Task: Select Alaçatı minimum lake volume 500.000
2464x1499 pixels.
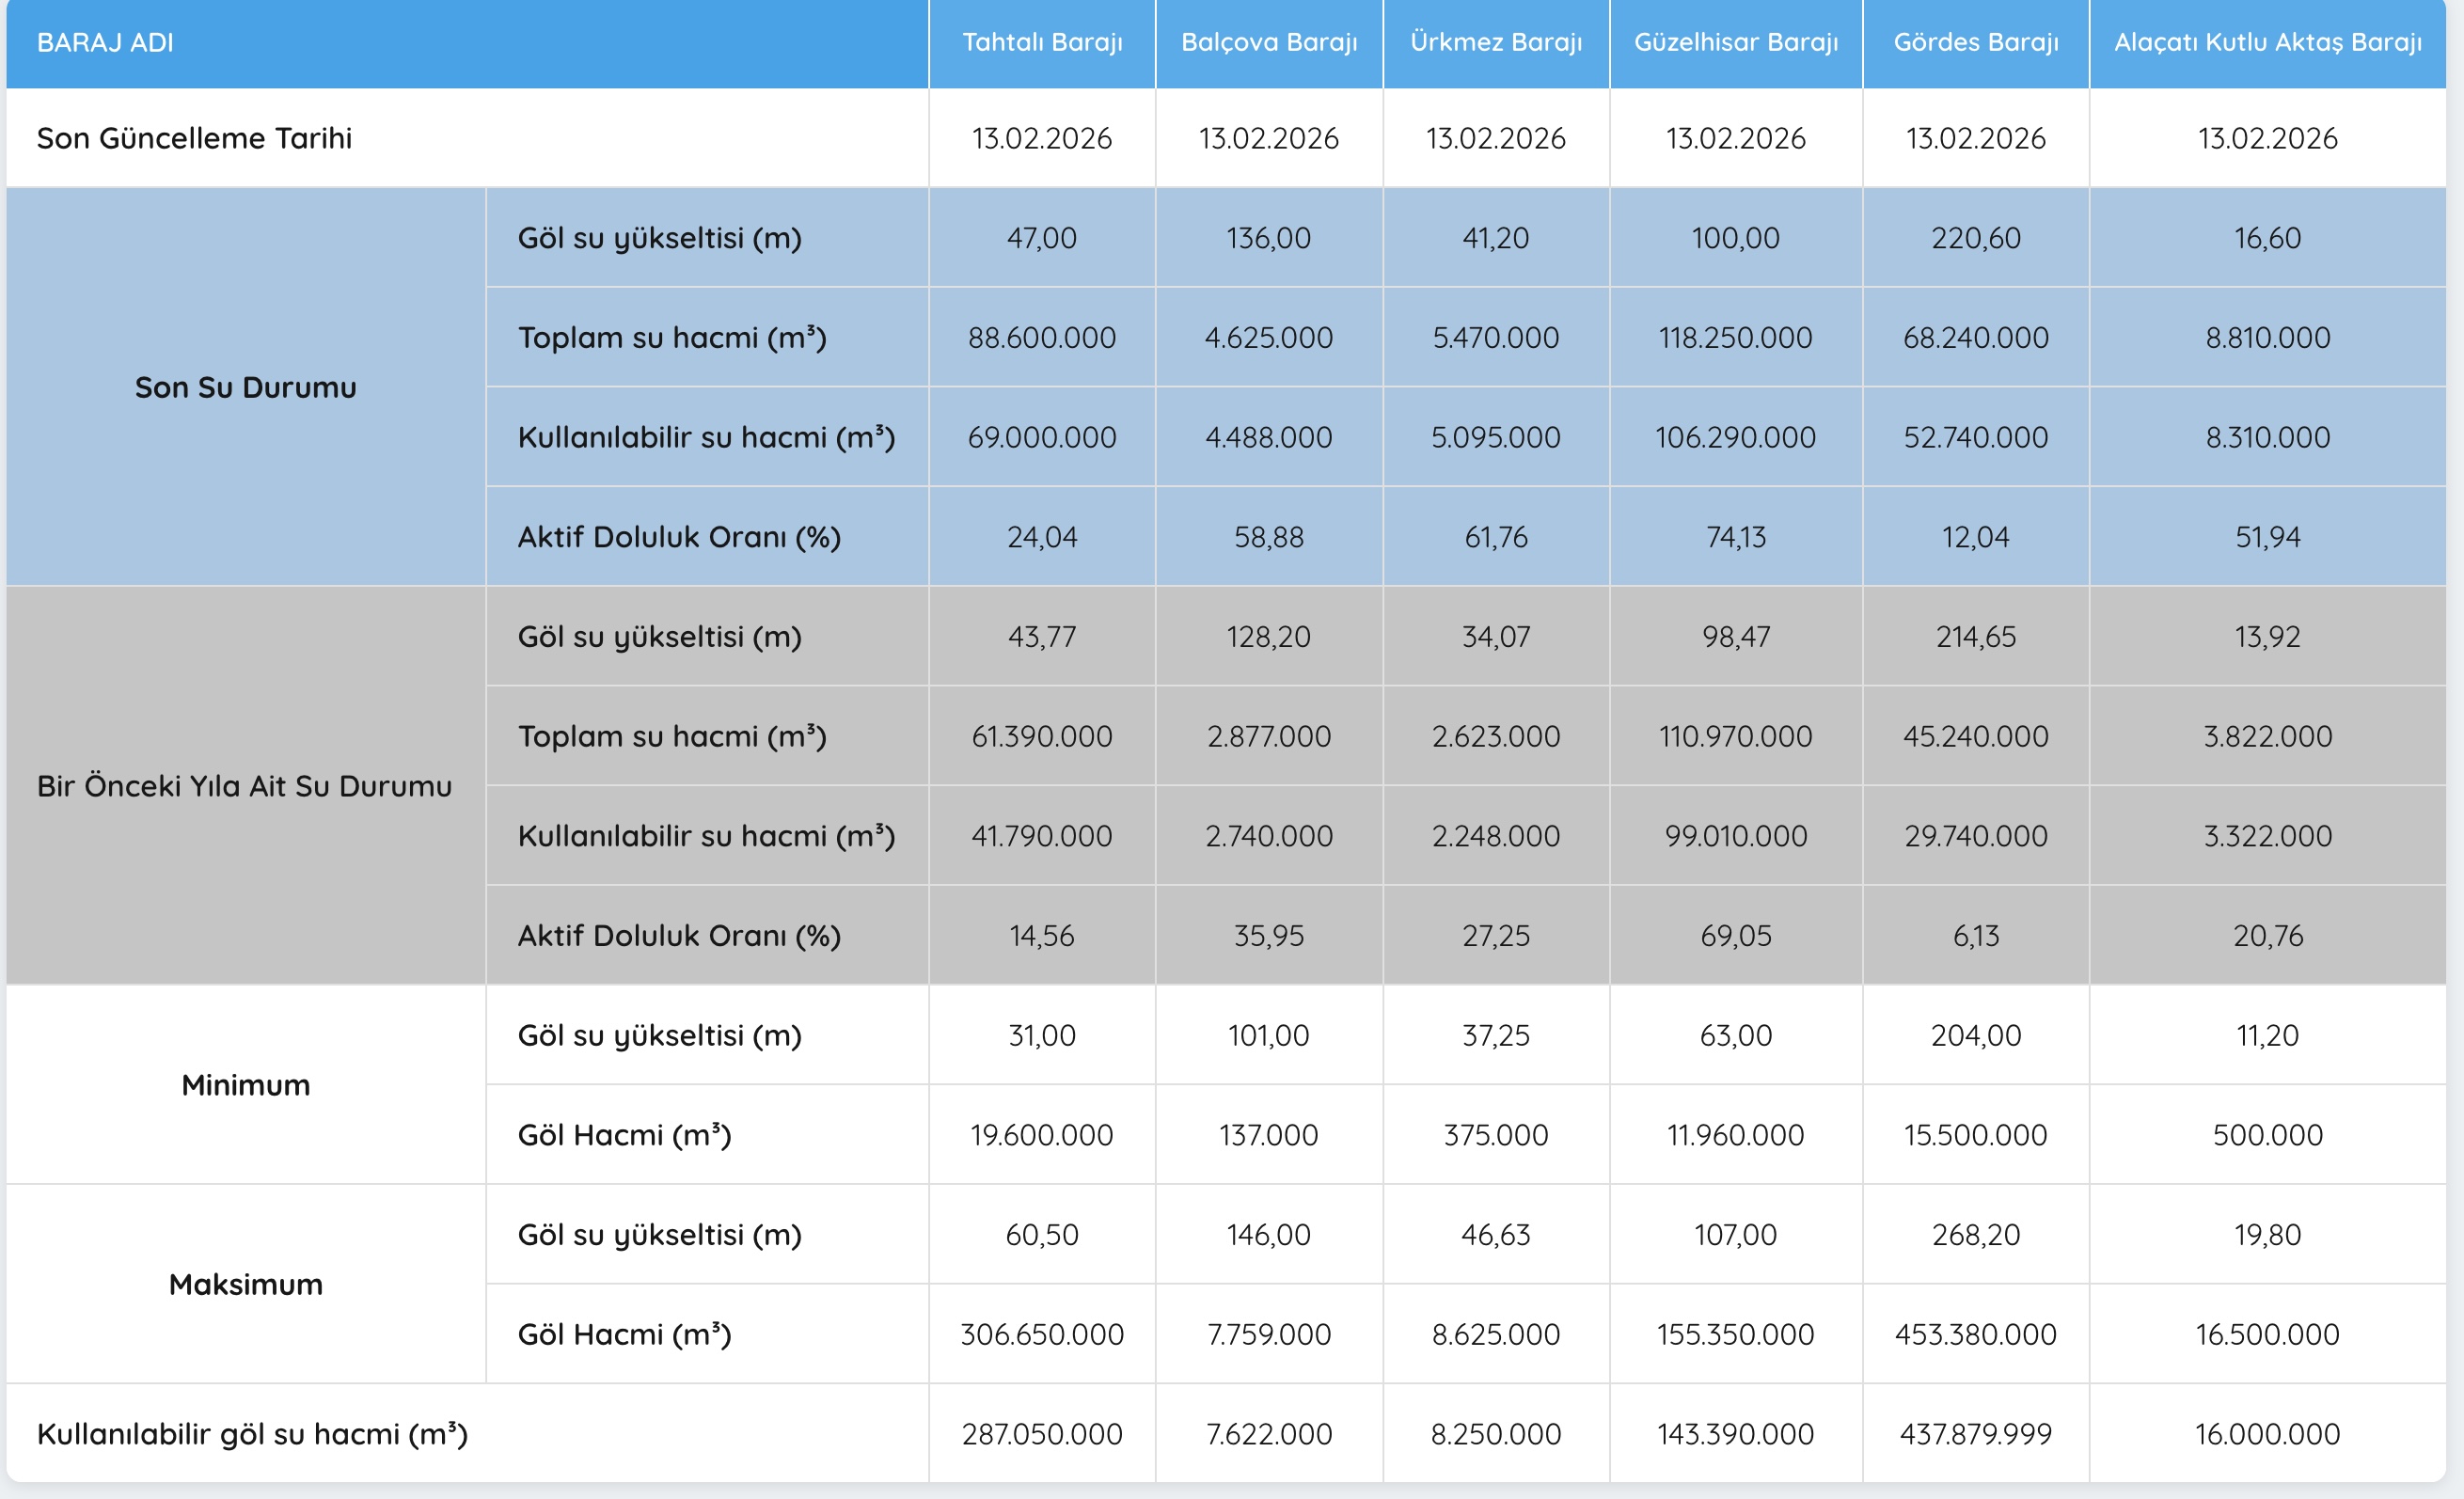Action: (x=2267, y=1135)
